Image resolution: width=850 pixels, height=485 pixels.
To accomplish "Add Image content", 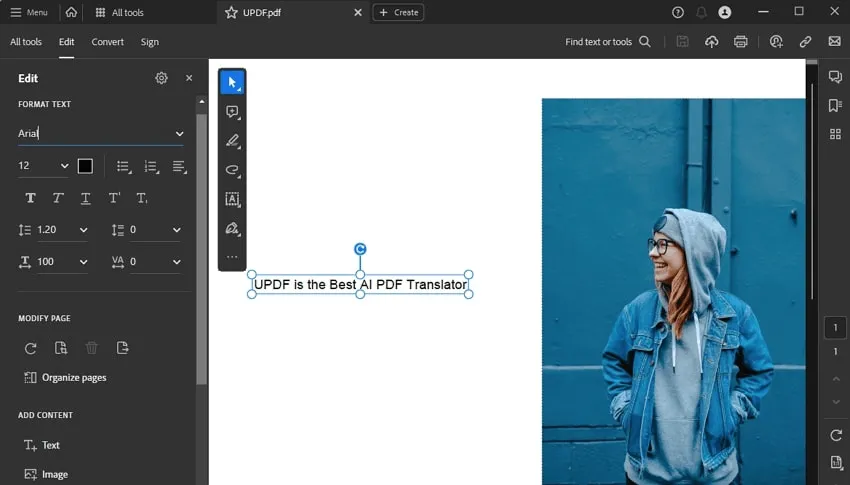I will (x=46, y=475).
